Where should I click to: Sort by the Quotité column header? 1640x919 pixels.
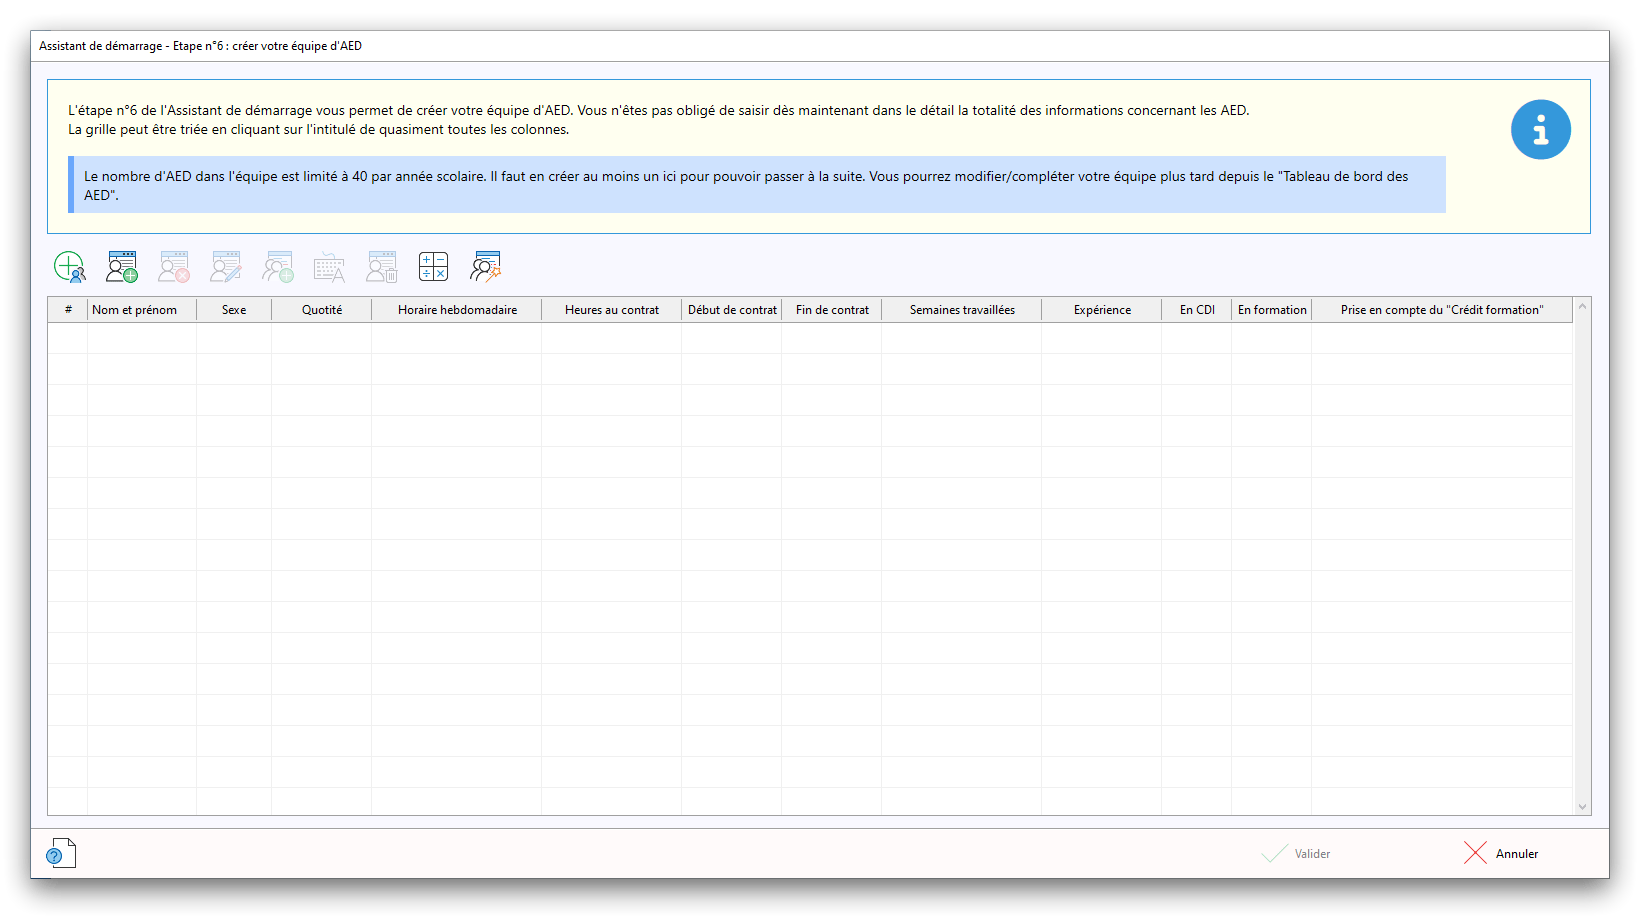coord(322,310)
